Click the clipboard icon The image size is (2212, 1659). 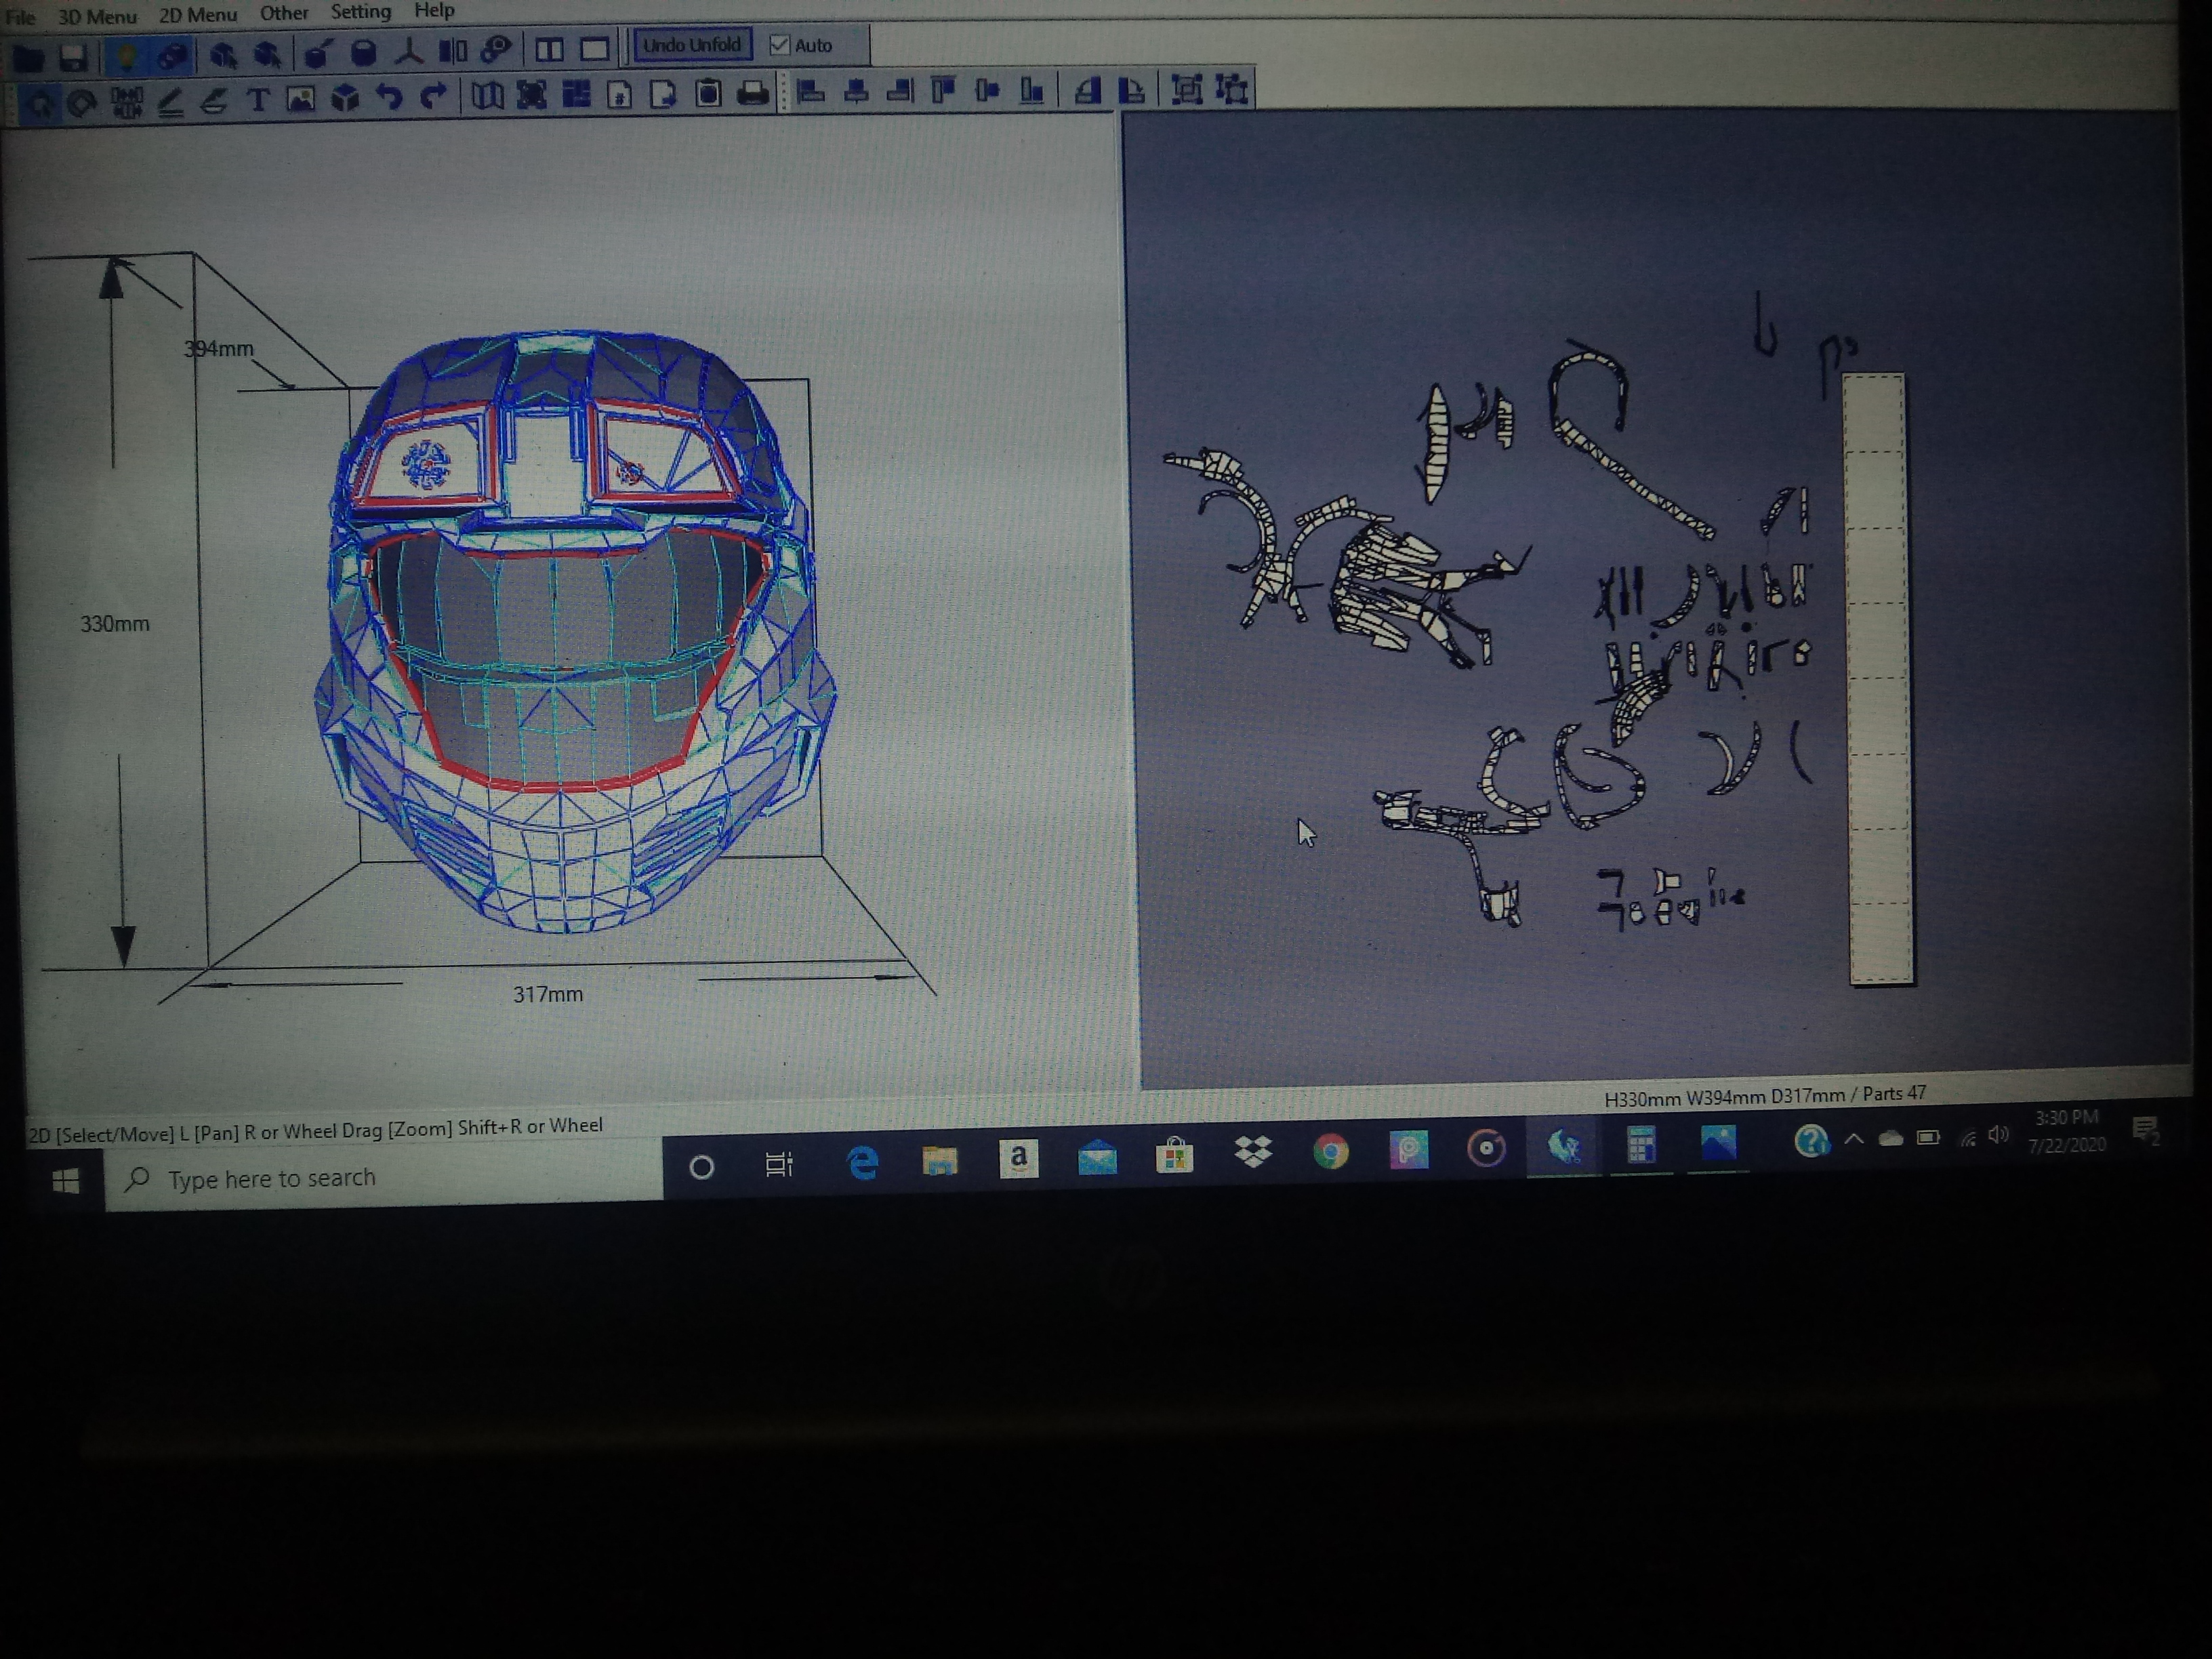point(708,93)
